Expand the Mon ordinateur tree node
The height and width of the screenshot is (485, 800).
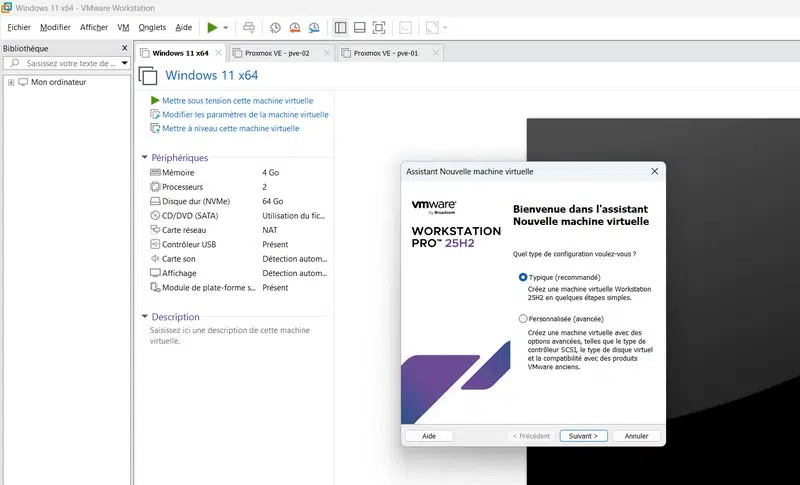(11, 82)
